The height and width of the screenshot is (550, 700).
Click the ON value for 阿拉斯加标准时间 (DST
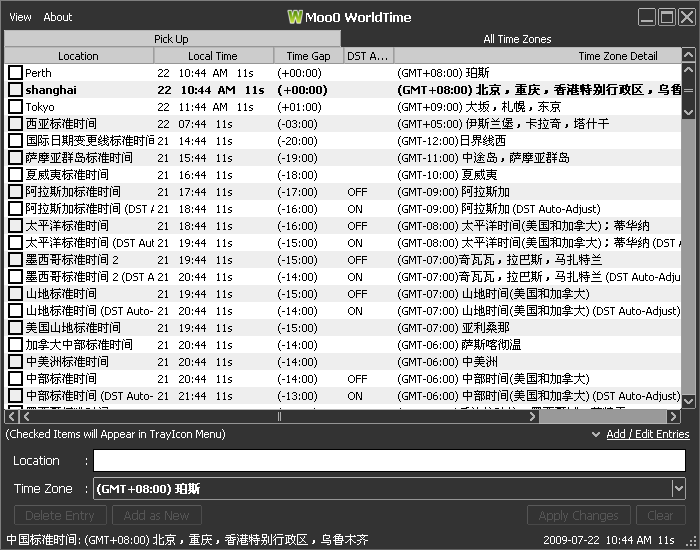[x=355, y=209]
